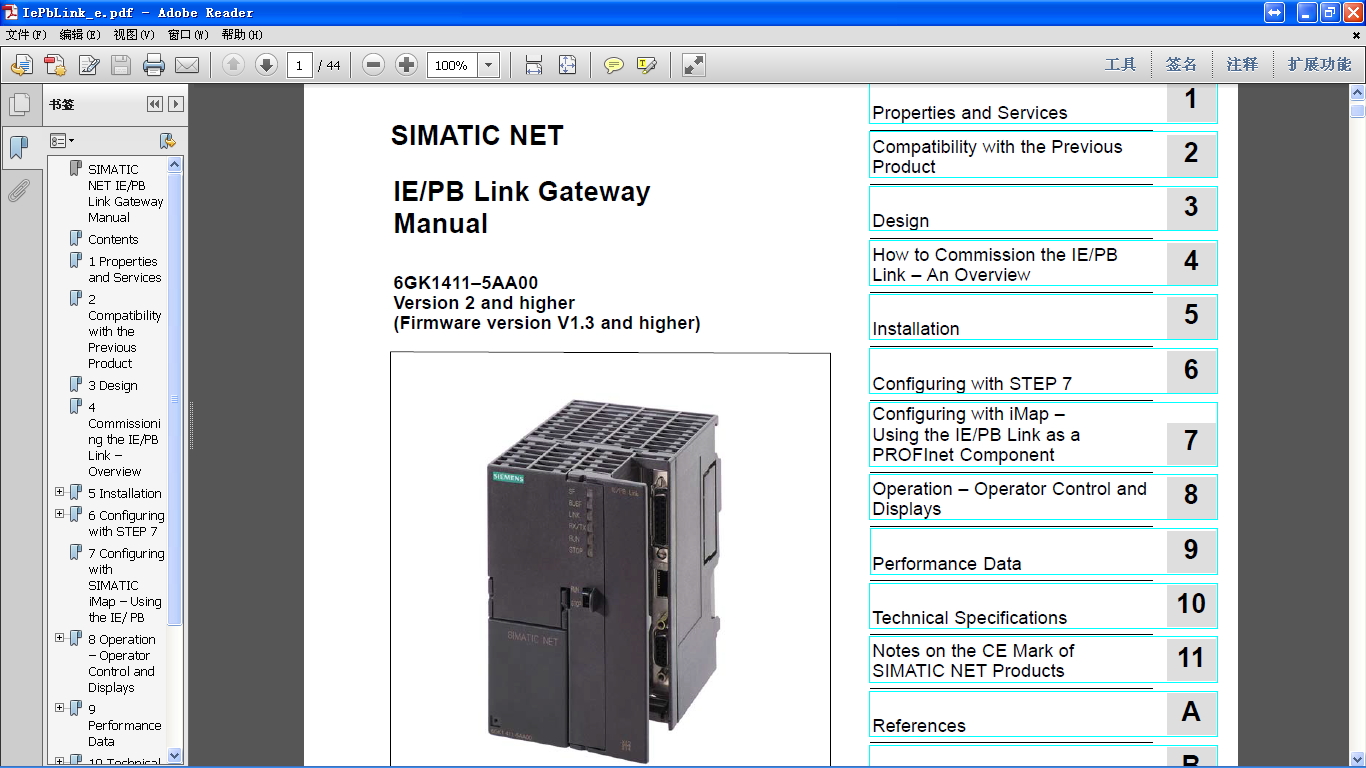
Task: Click the fit one full page icon
Action: click(x=567, y=65)
